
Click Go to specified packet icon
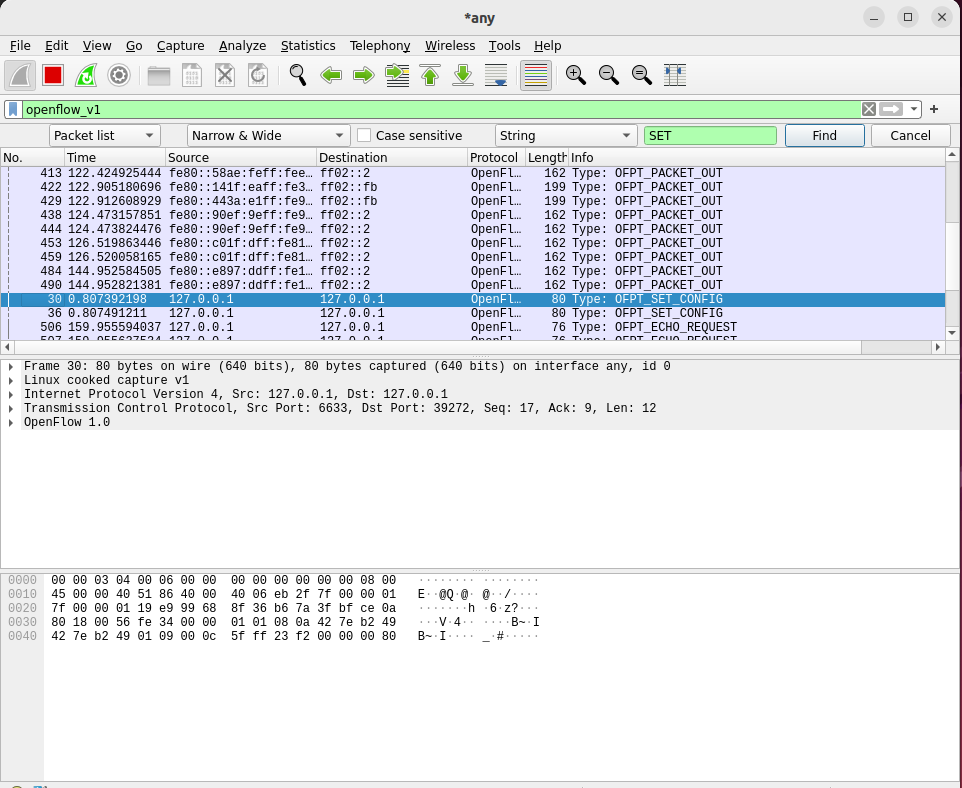[x=398, y=75]
